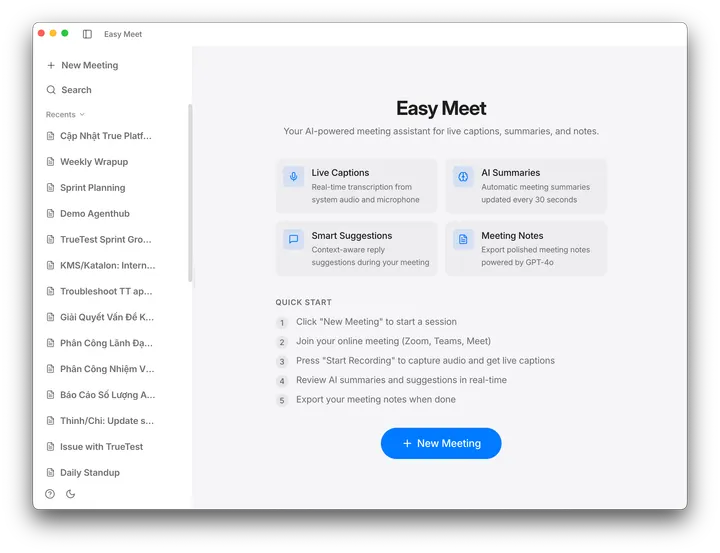
Task: Click the Meeting Notes card title
Action: pyautogui.click(x=512, y=236)
